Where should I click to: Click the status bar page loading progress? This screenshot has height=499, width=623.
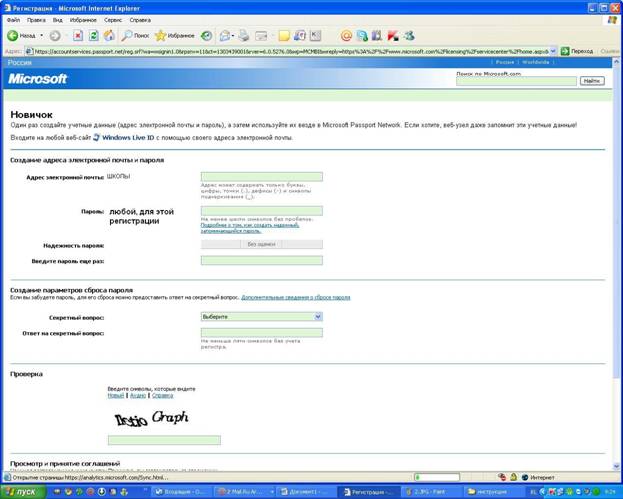pos(437,477)
